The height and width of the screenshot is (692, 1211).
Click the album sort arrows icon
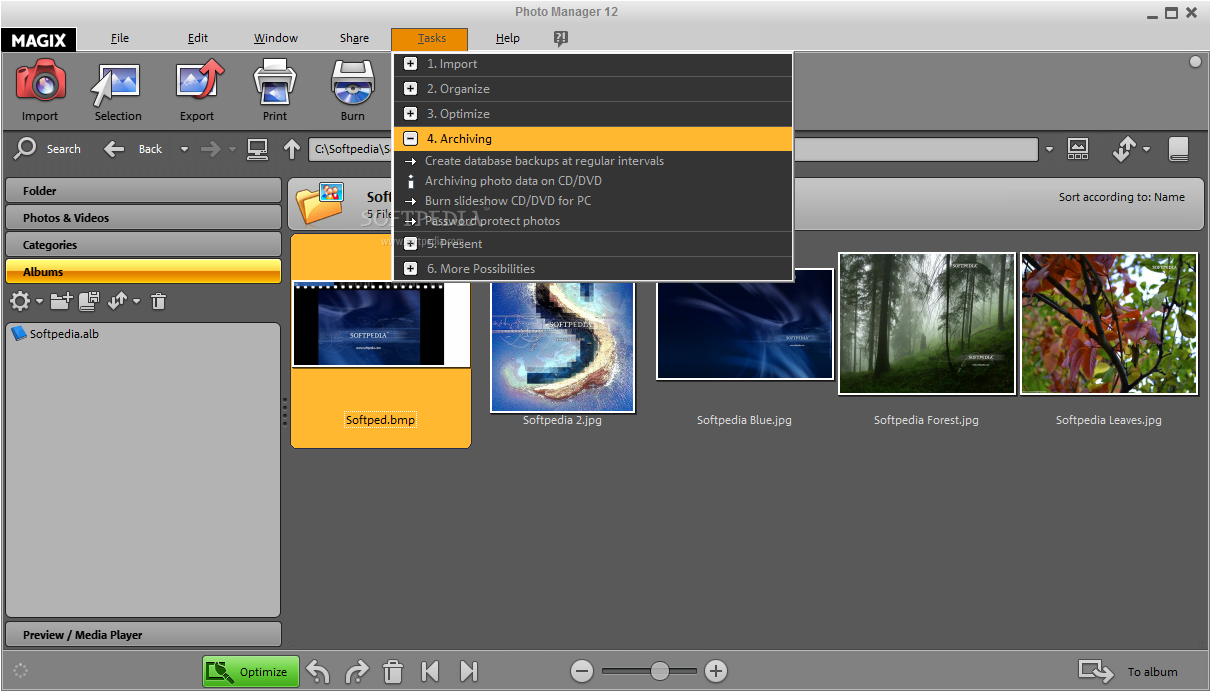pyautogui.click(x=118, y=300)
